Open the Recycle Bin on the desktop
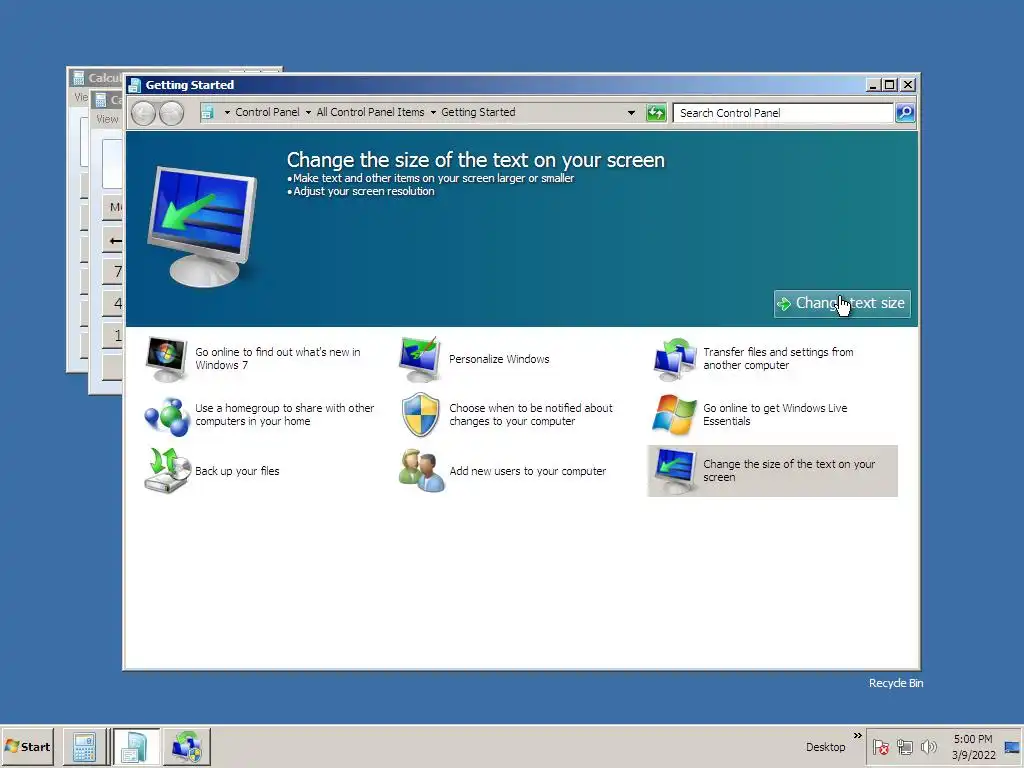Screen dimensions: 1024x768 pos(895,683)
